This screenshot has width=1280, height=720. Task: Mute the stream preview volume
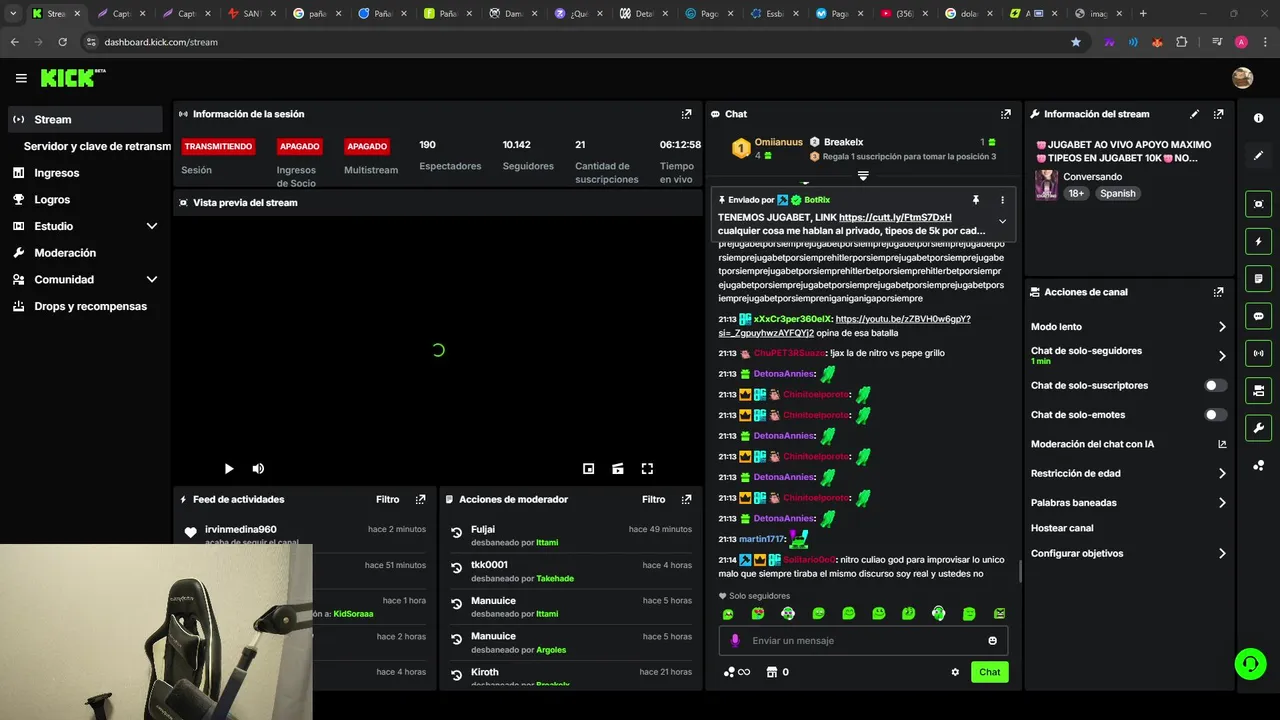pyautogui.click(x=258, y=468)
